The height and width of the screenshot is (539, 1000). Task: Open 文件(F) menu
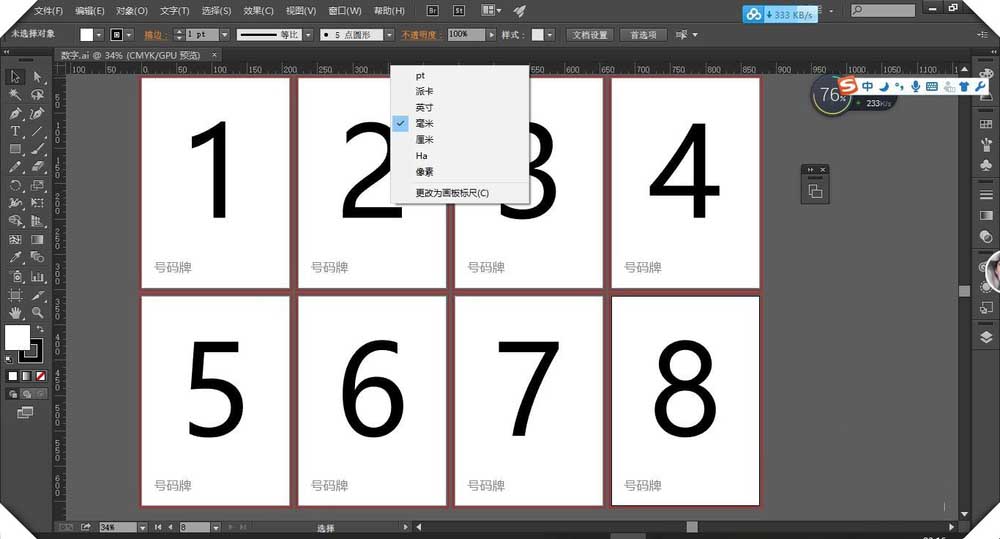[x=48, y=11]
